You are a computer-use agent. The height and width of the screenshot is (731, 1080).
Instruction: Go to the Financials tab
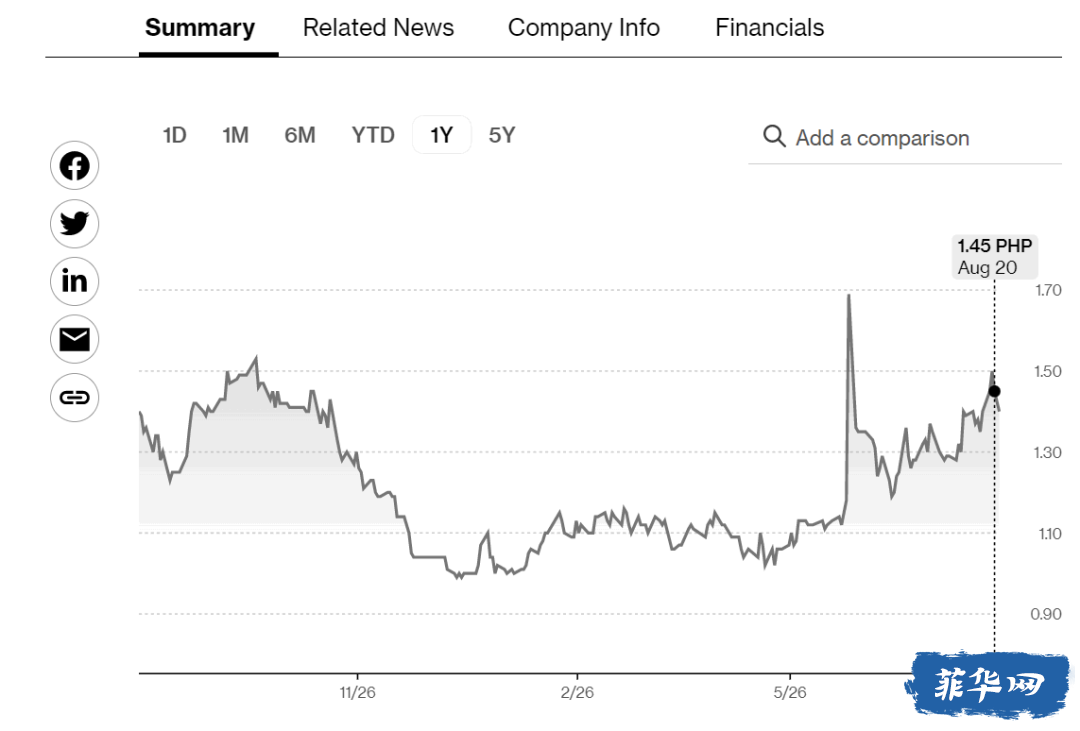(769, 28)
